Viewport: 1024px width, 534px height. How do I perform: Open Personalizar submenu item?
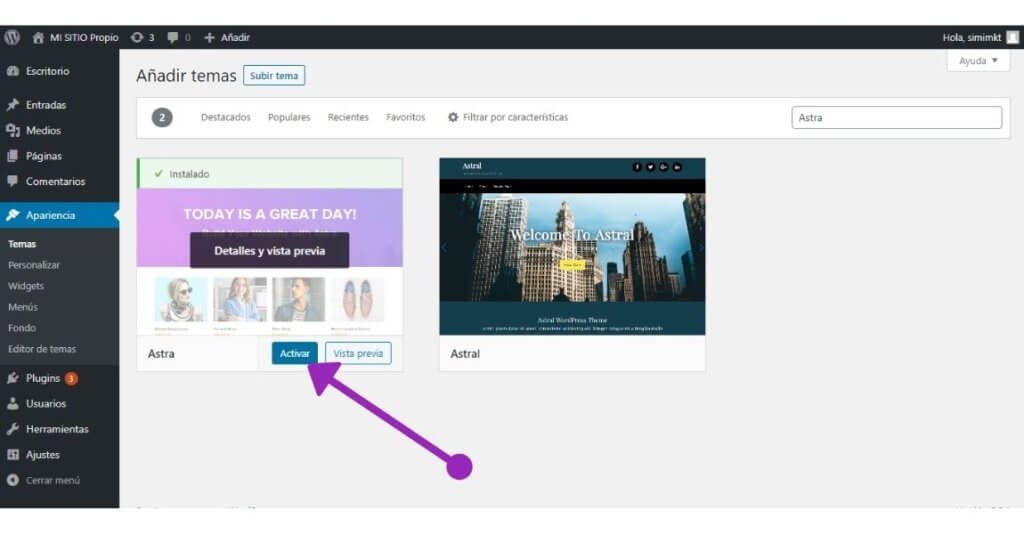pos(33,265)
